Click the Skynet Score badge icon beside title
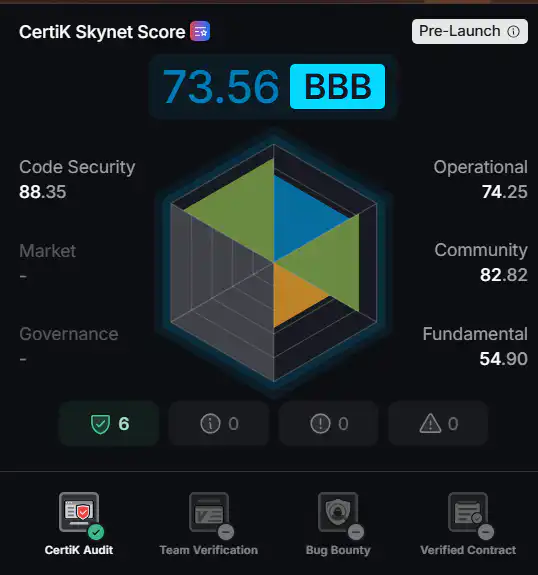 pos(200,31)
